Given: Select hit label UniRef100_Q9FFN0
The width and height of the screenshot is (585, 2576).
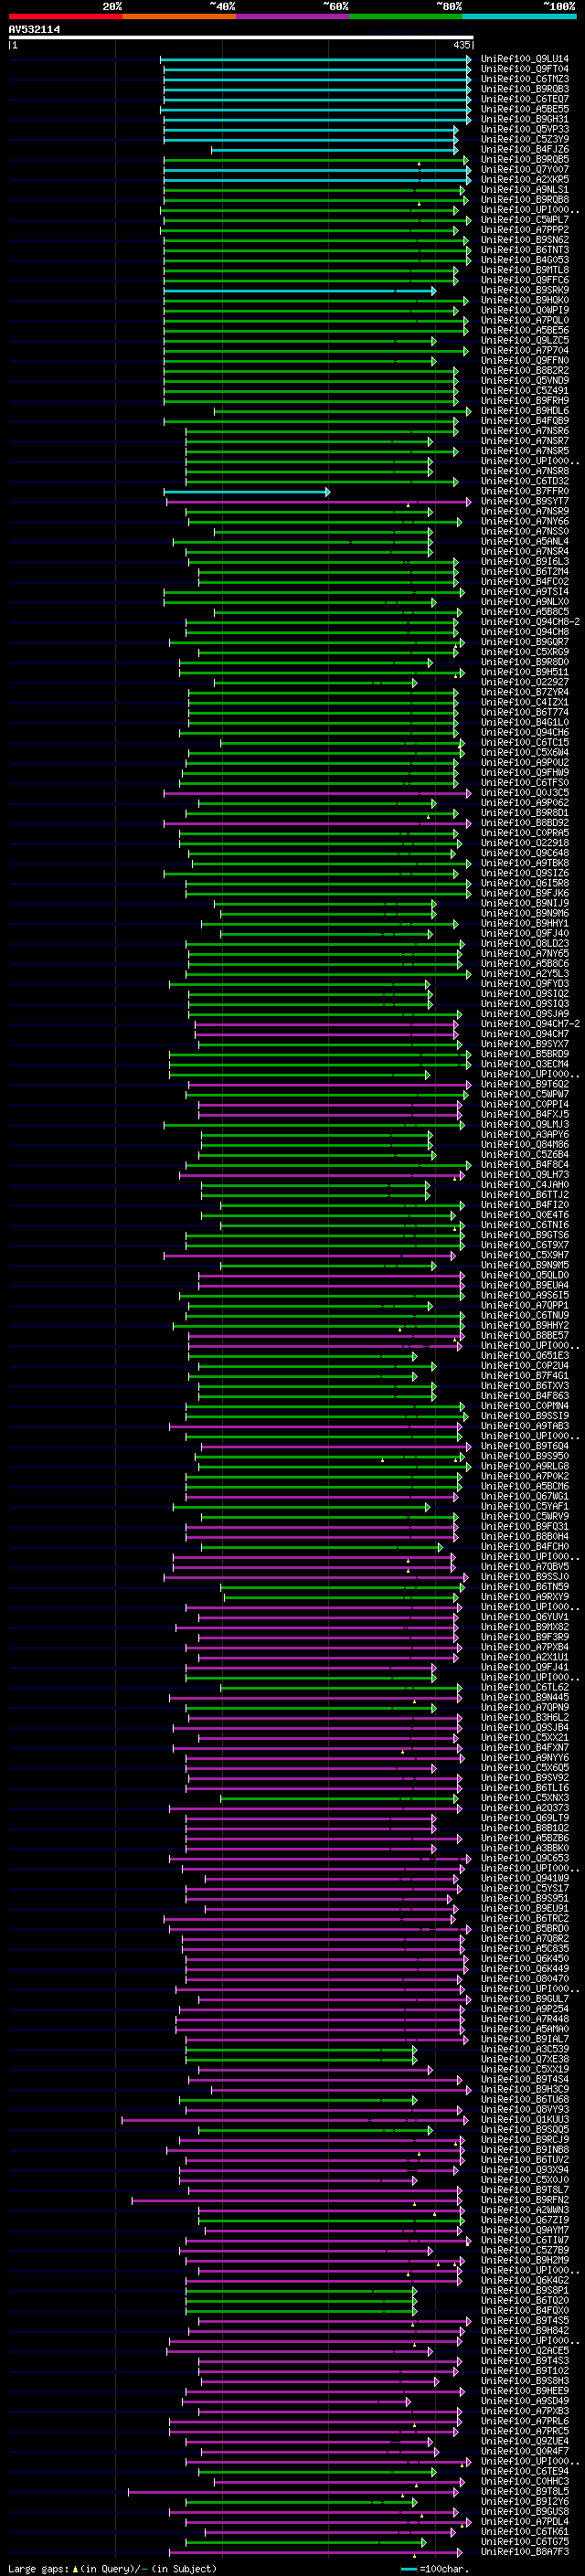Looking at the screenshot, I should click(525, 360).
